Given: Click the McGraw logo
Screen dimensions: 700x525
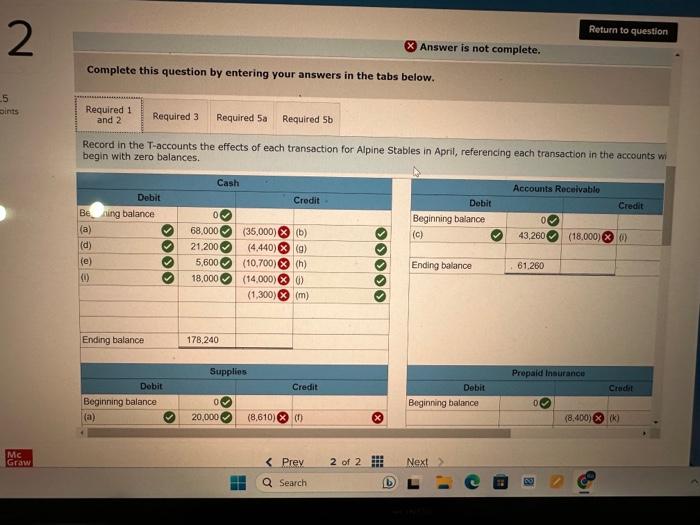Looking at the screenshot, I should point(19,458).
